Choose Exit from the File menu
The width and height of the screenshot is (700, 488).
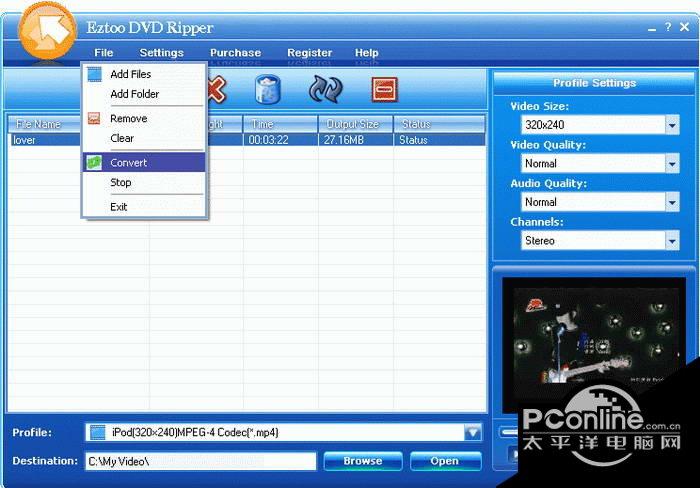[144, 207]
